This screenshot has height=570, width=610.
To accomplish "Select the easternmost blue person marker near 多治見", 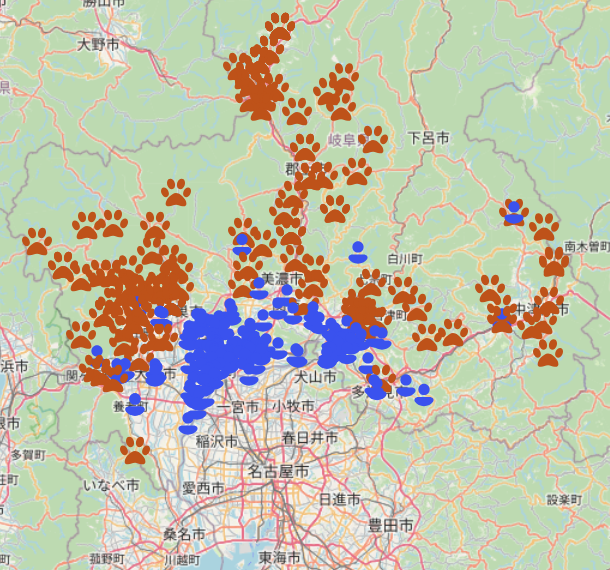I will point(424,395).
